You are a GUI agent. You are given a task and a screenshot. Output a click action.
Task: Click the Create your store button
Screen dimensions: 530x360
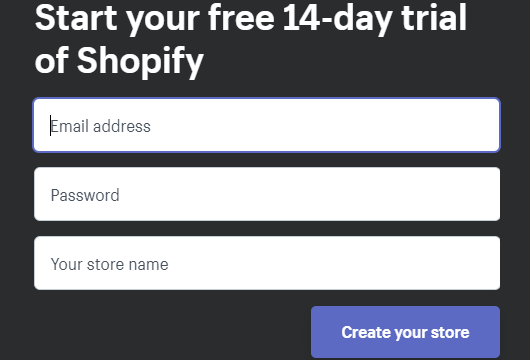pos(405,332)
